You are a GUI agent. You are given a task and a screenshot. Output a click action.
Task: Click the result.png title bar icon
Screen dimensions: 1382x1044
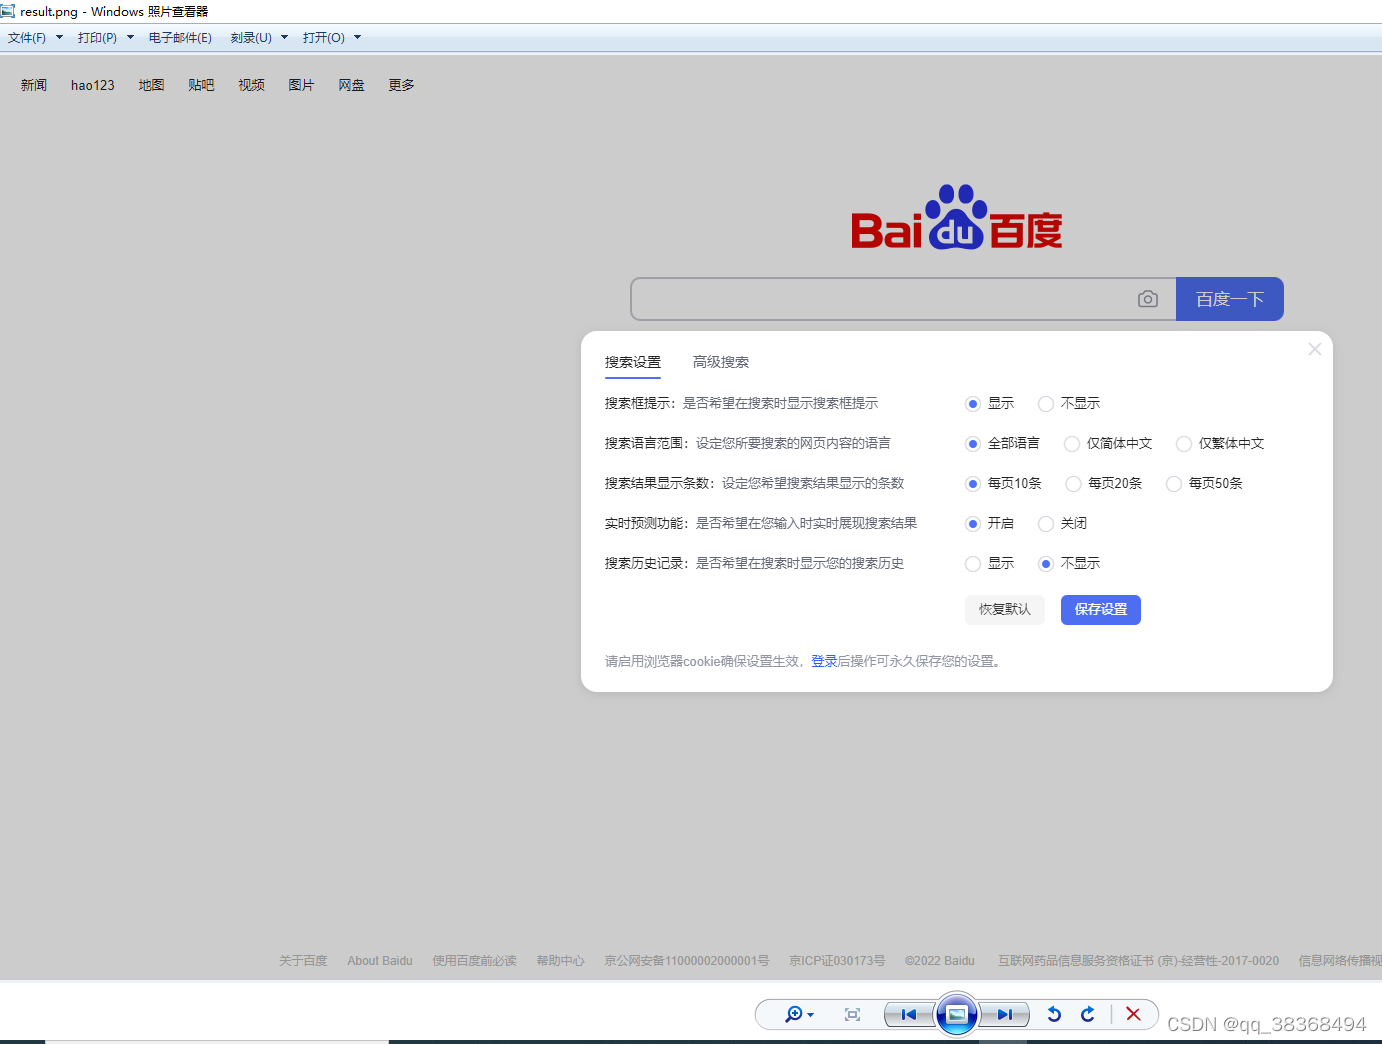pos(8,11)
